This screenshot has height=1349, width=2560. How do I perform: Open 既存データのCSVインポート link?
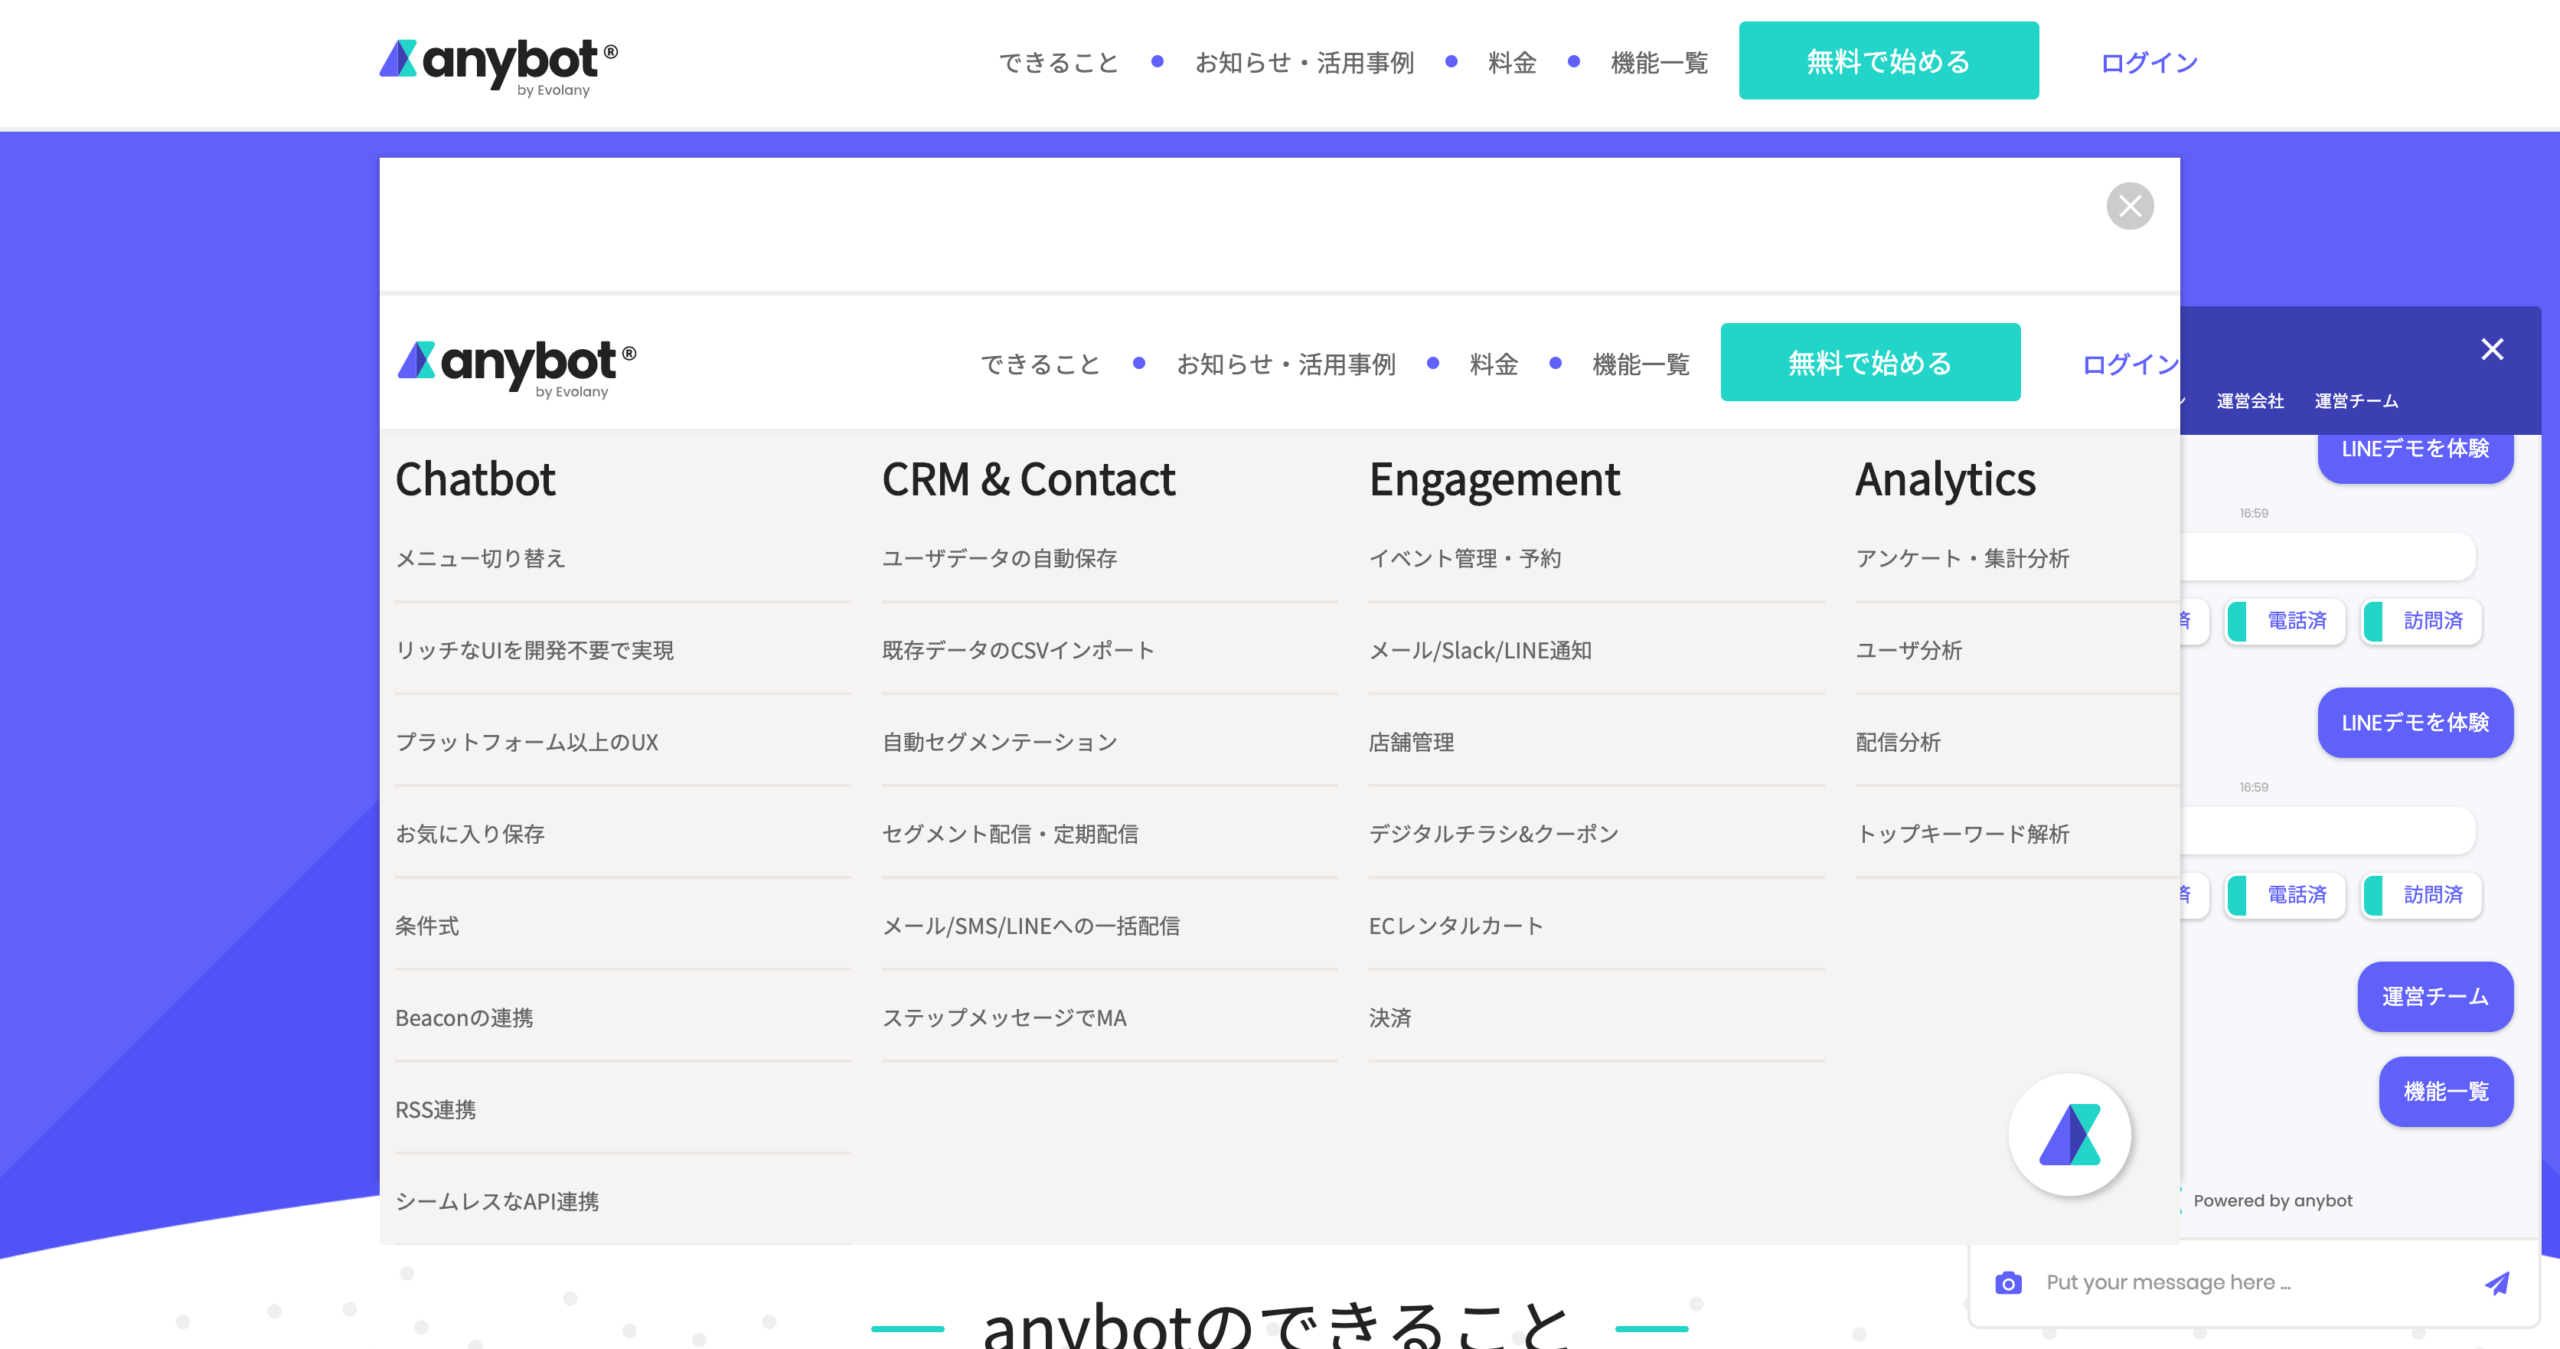point(1018,650)
